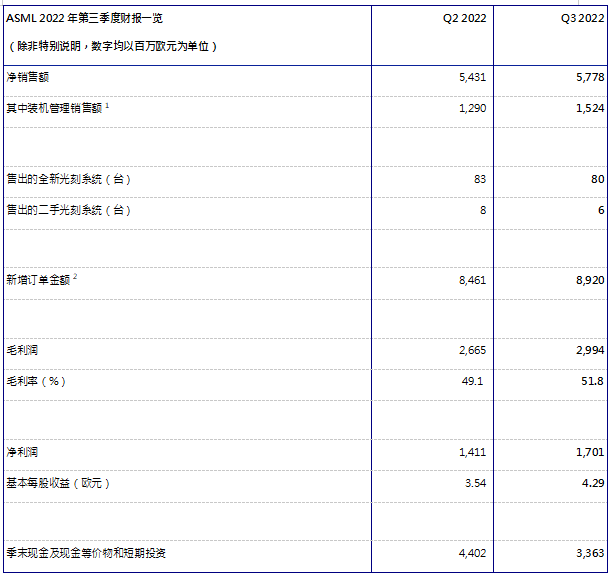Click the Q2 gross profit value 2,665
This screenshot has height=574, width=614.
(470, 352)
